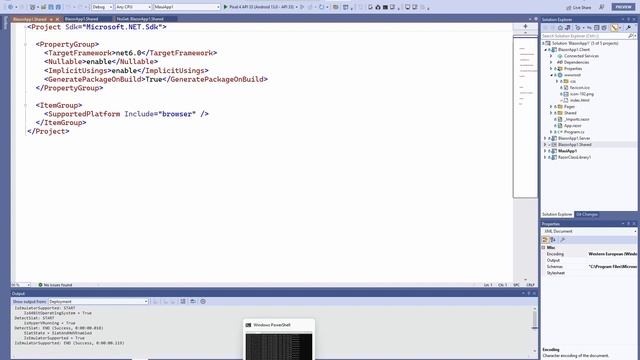
Task: Click clock icon in Output toolbar
Action: pyautogui.click(x=203, y=301)
